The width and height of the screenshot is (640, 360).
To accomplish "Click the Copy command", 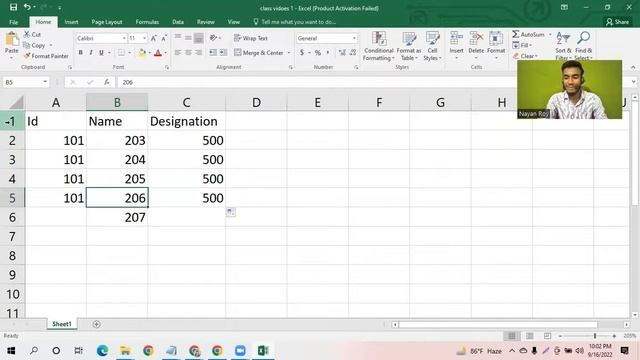I will point(35,45).
